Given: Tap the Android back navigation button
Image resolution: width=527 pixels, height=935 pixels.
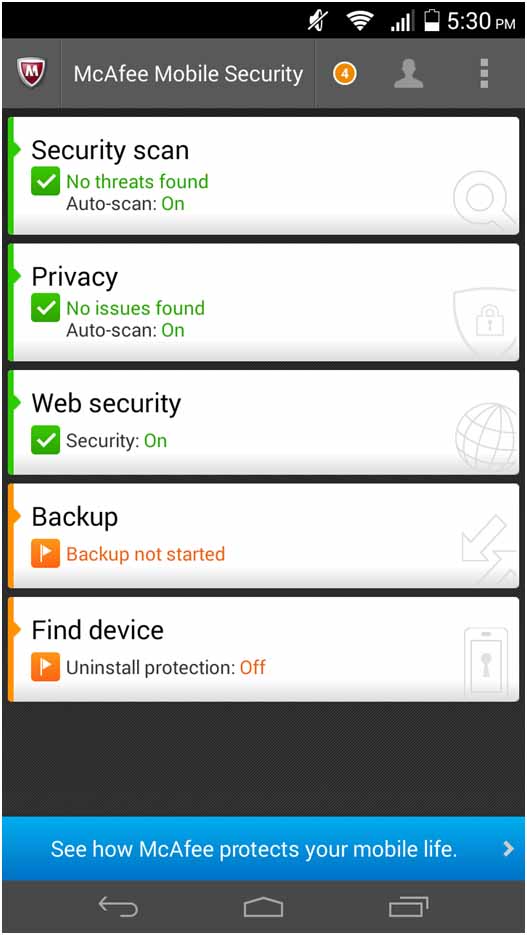Looking at the screenshot, I should point(119,907).
